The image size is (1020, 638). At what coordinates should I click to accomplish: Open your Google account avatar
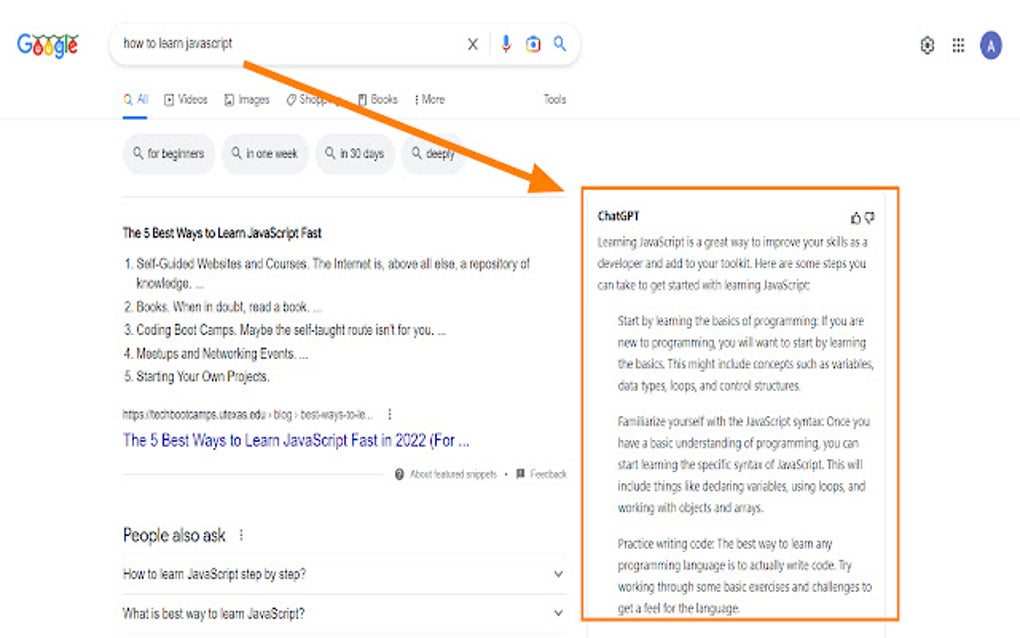[989, 44]
